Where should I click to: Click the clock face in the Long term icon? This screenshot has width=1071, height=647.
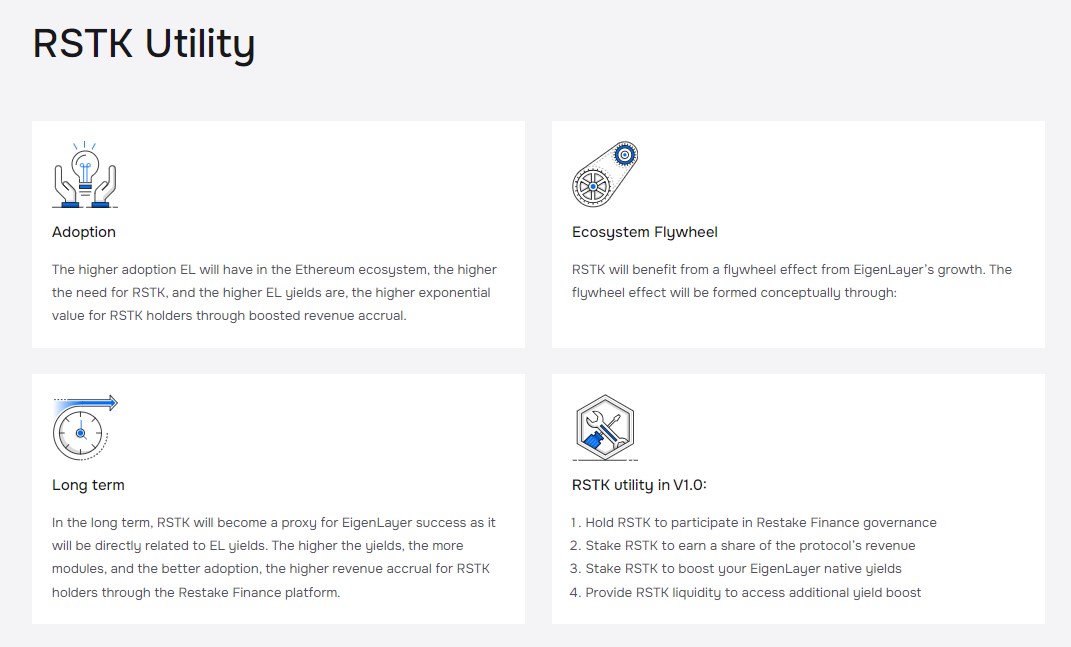(79, 433)
